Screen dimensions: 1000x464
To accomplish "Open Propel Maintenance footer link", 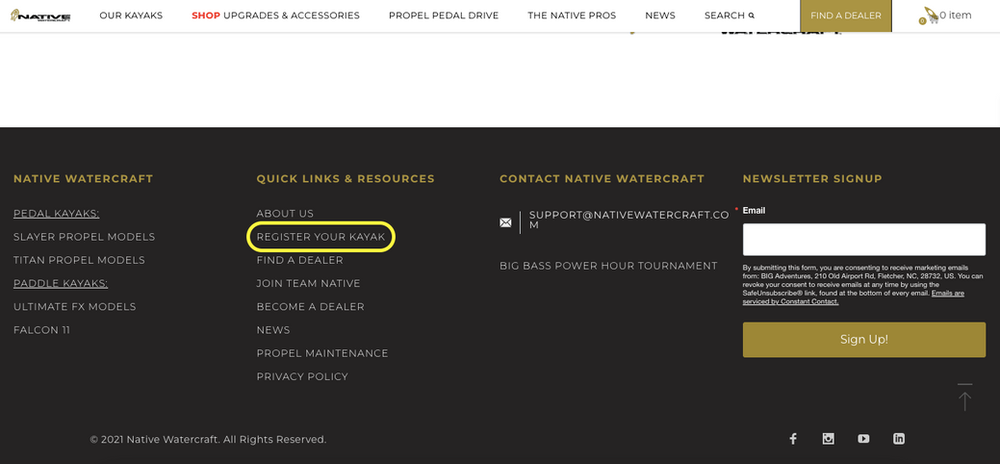I will click(322, 353).
